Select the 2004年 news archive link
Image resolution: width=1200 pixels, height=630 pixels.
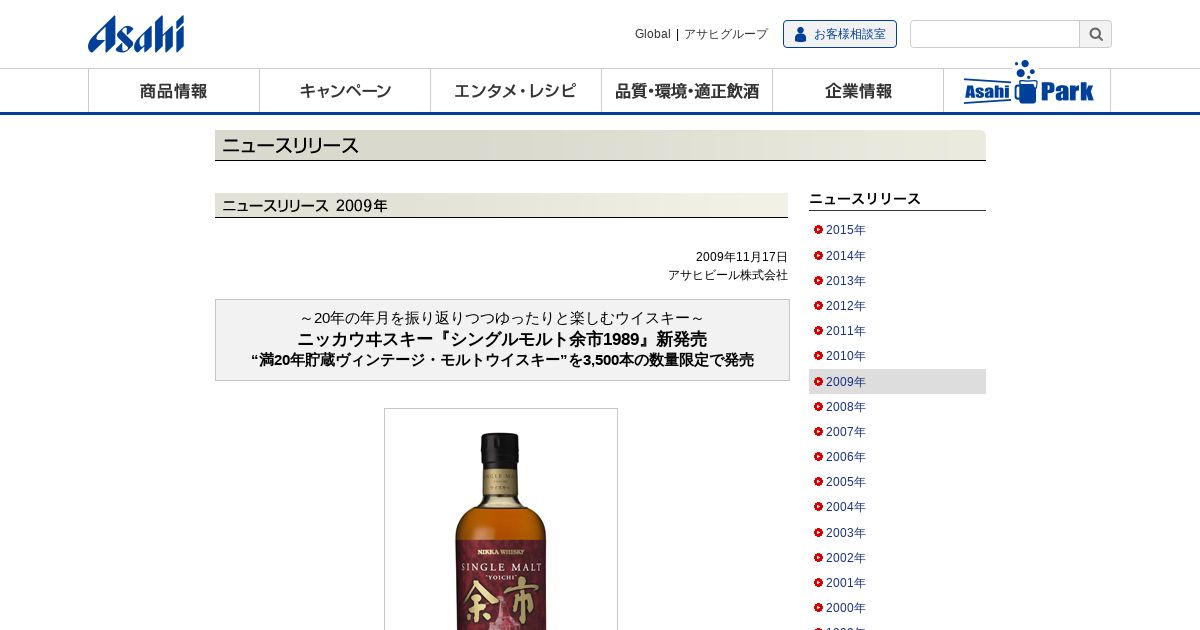click(x=846, y=507)
